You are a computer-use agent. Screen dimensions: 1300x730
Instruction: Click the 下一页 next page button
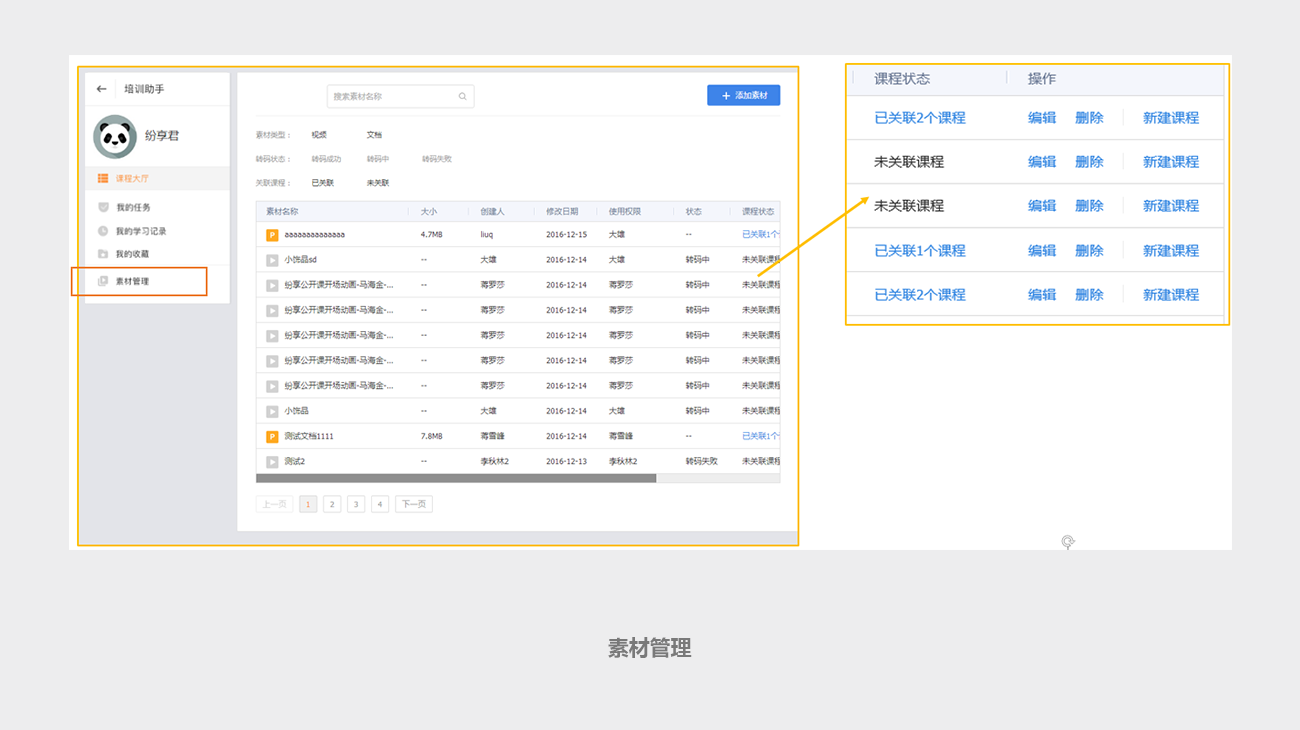click(x=413, y=505)
